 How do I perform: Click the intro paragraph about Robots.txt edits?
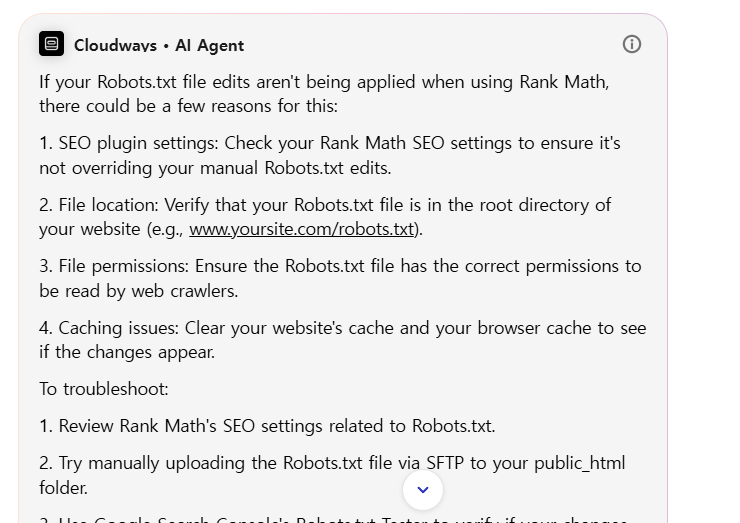coord(324,93)
